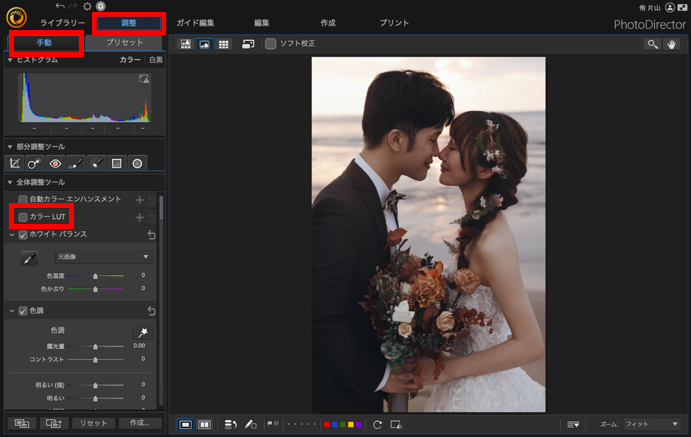Viewport: 691px width, 437px height.
Task: Select the crop and straighten tool
Action: pos(15,163)
